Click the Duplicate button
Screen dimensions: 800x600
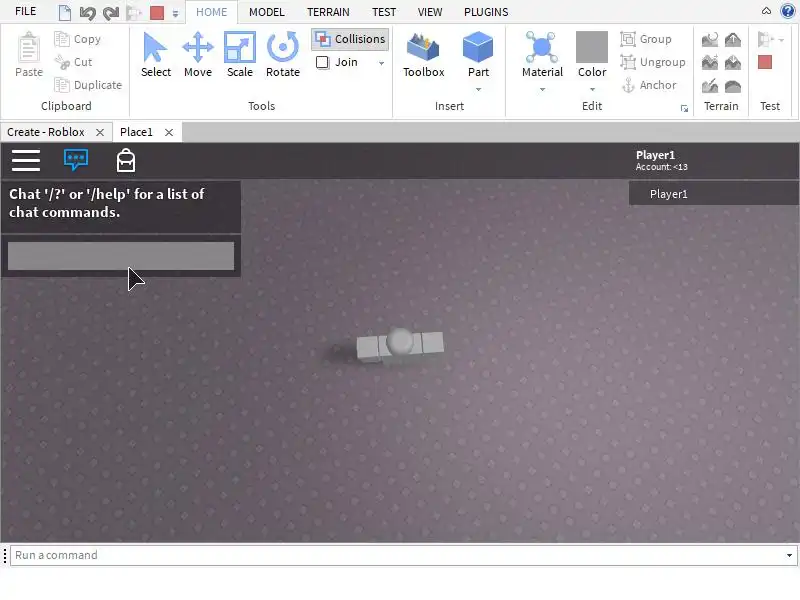tap(88, 85)
